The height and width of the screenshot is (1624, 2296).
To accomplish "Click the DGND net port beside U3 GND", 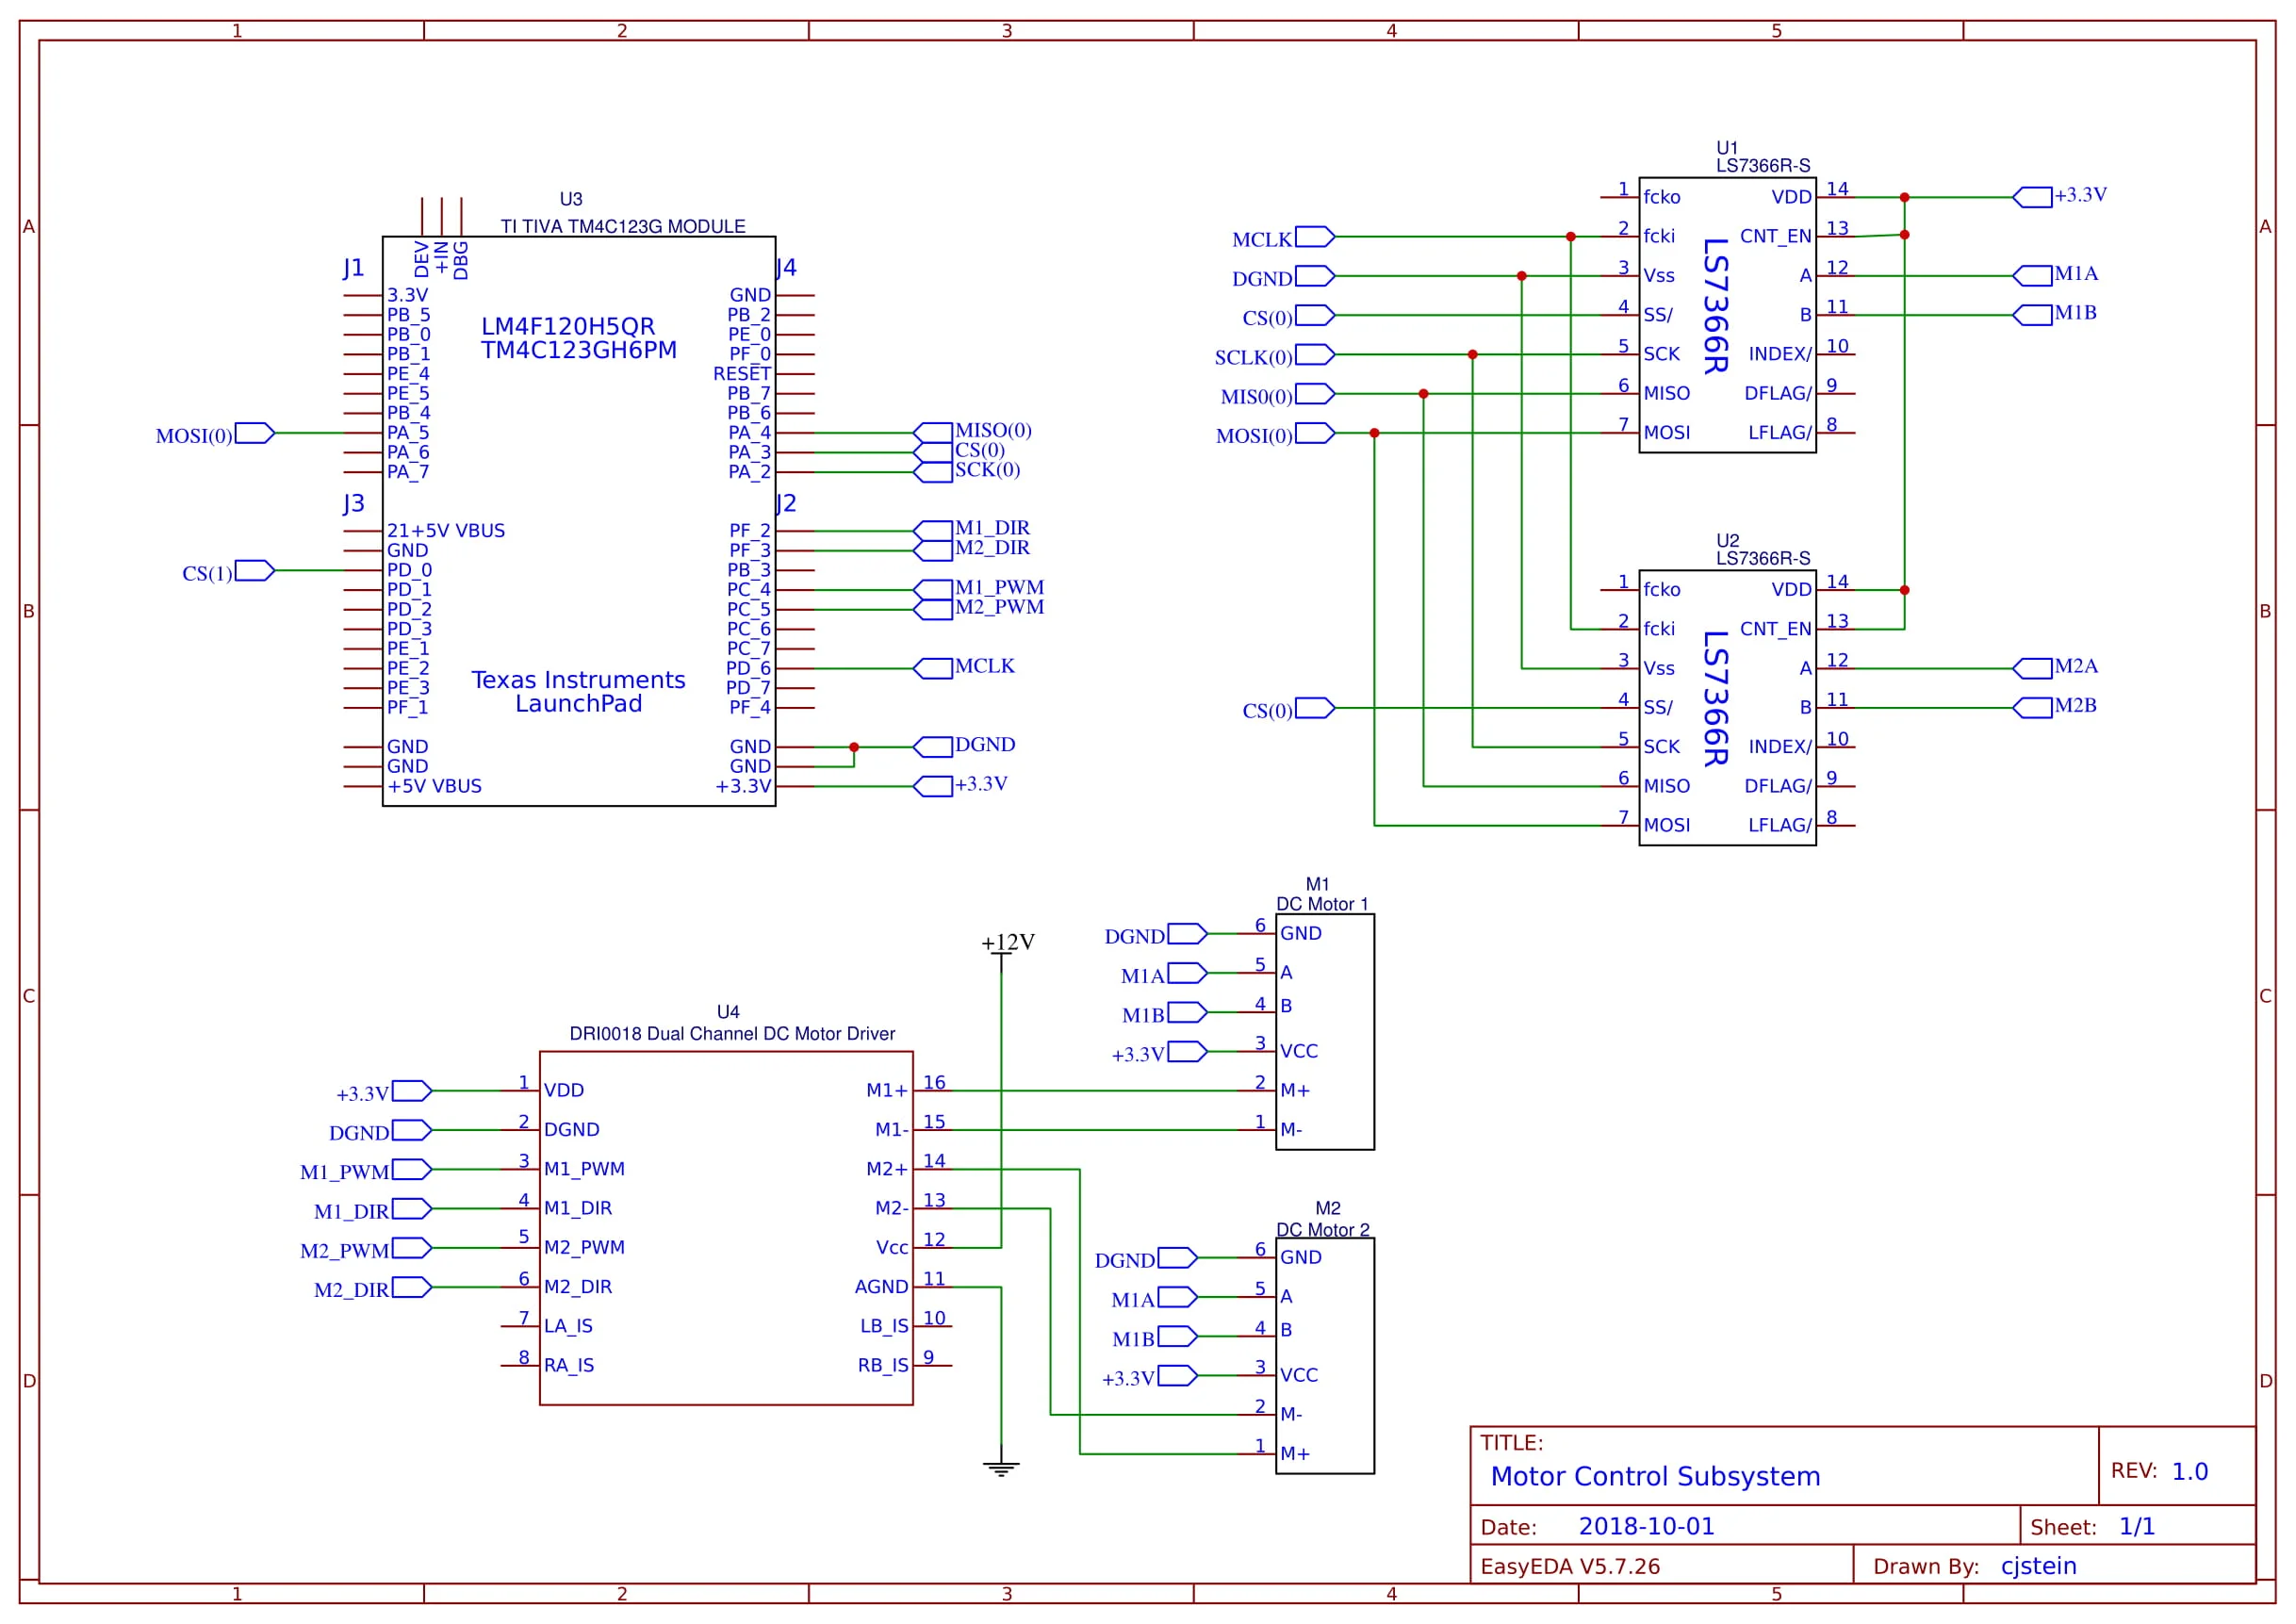I will (x=965, y=746).
